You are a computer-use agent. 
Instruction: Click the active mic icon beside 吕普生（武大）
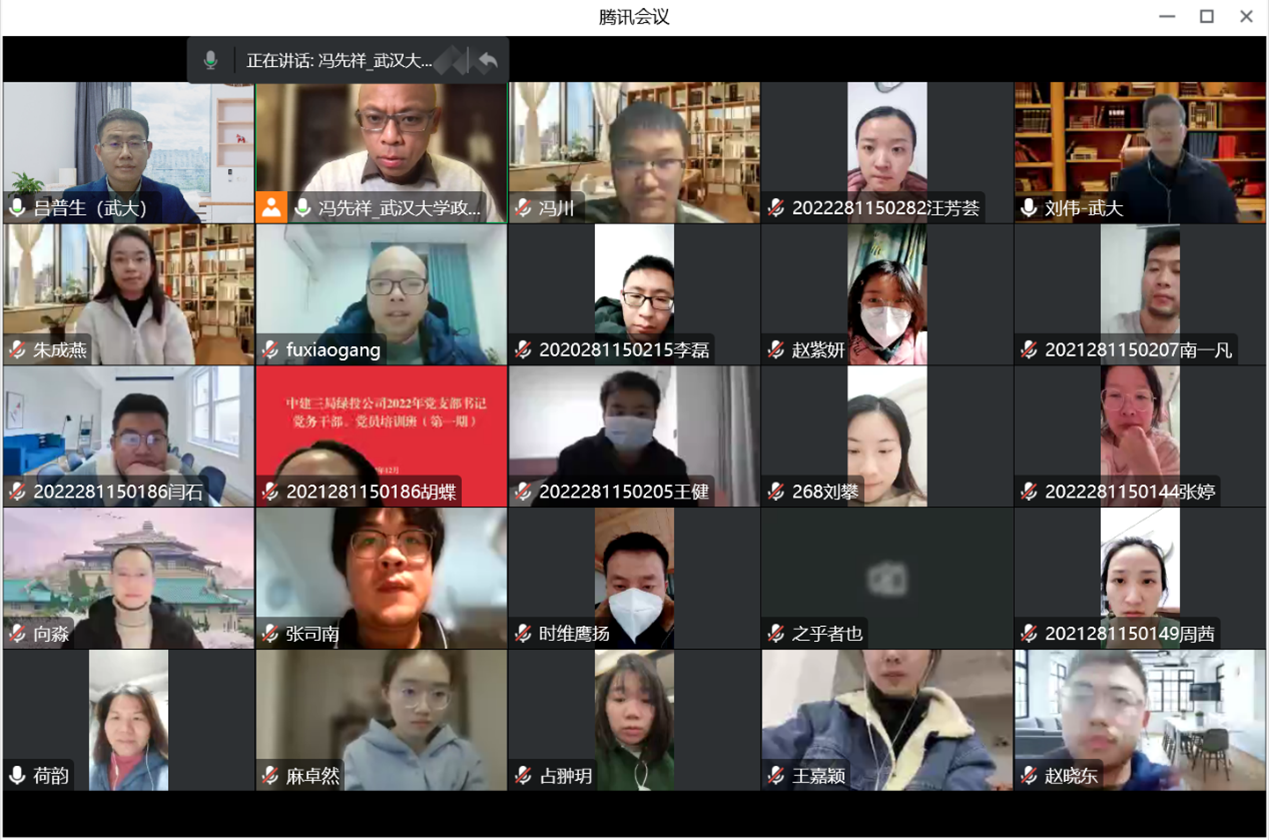17,208
